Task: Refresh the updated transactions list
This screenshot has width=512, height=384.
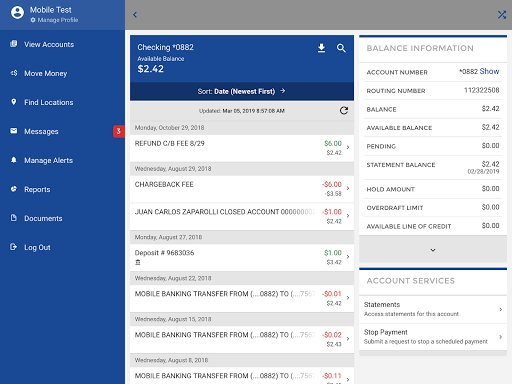Action: tap(344, 111)
